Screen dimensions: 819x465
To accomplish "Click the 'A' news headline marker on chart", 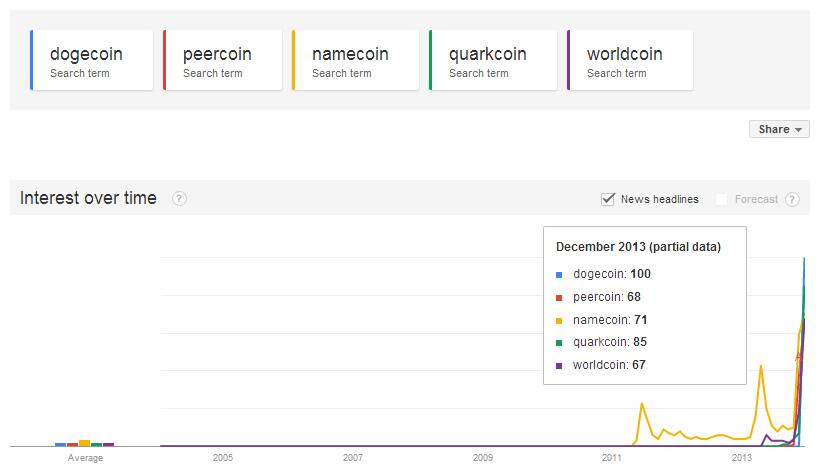I will [x=798, y=356].
